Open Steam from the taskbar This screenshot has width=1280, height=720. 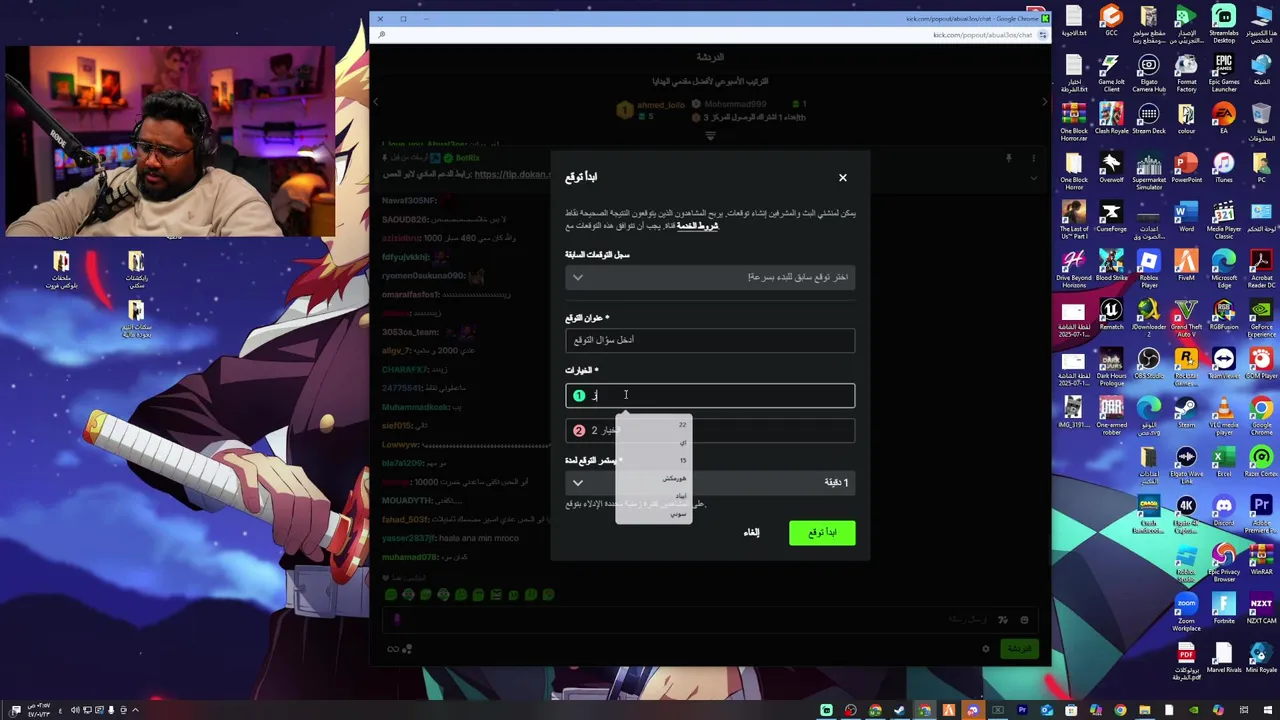tap(899, 710)
